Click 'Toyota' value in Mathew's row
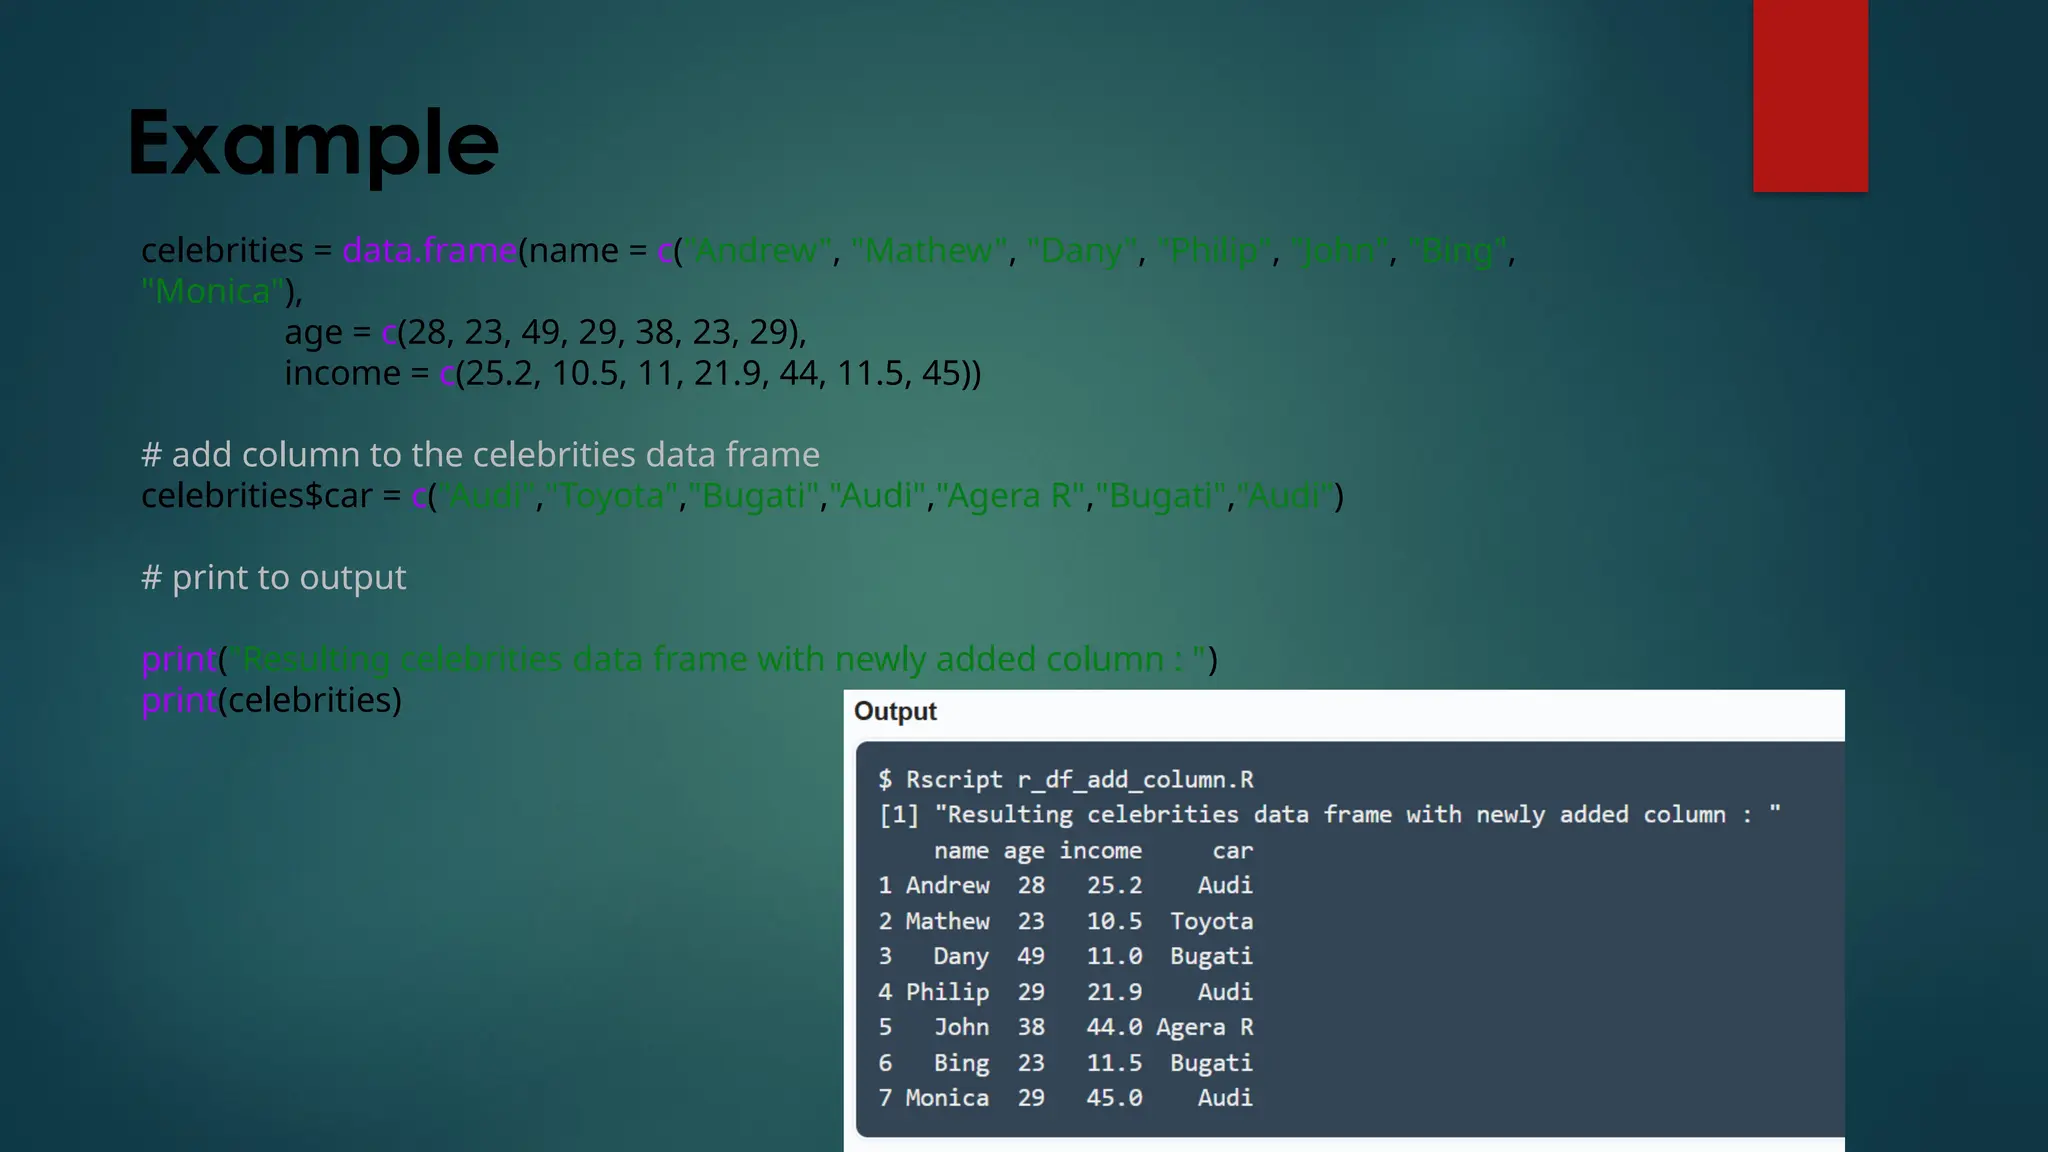The width and height of the screenshot is (2048, 1152). coord(1211,922)
